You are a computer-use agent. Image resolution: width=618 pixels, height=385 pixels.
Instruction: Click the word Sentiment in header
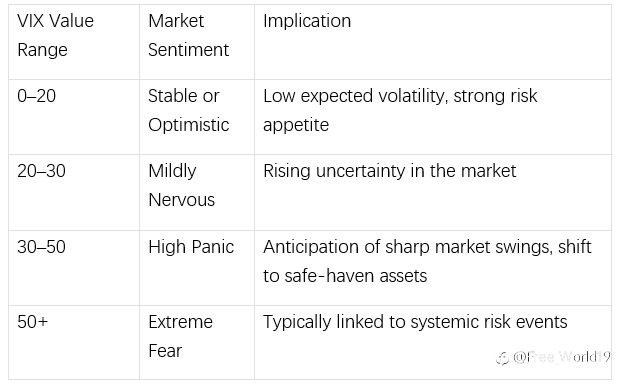click(x=188, y=50)
